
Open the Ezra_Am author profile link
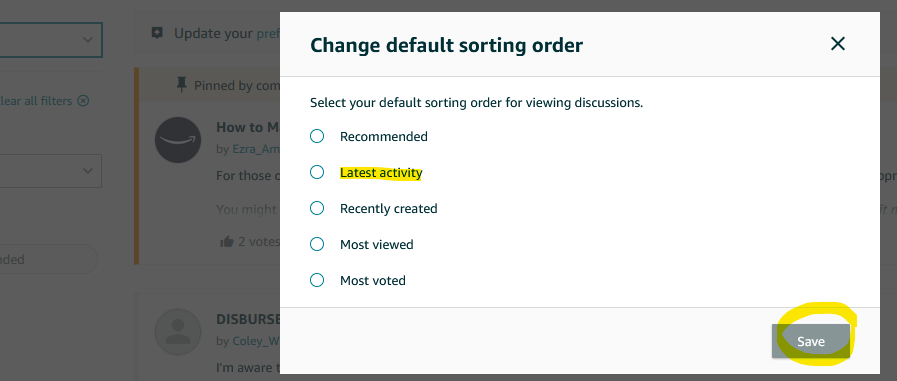tap(256, 149)
